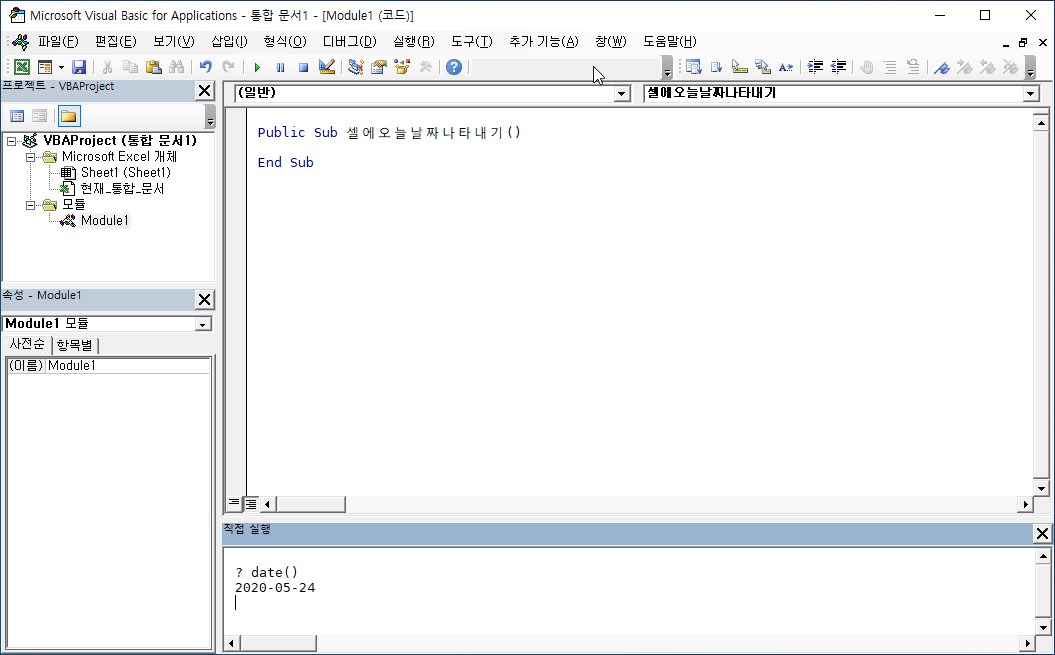Click the Paste clipboard icon
1055x655 pixels.
coord(153,67)
